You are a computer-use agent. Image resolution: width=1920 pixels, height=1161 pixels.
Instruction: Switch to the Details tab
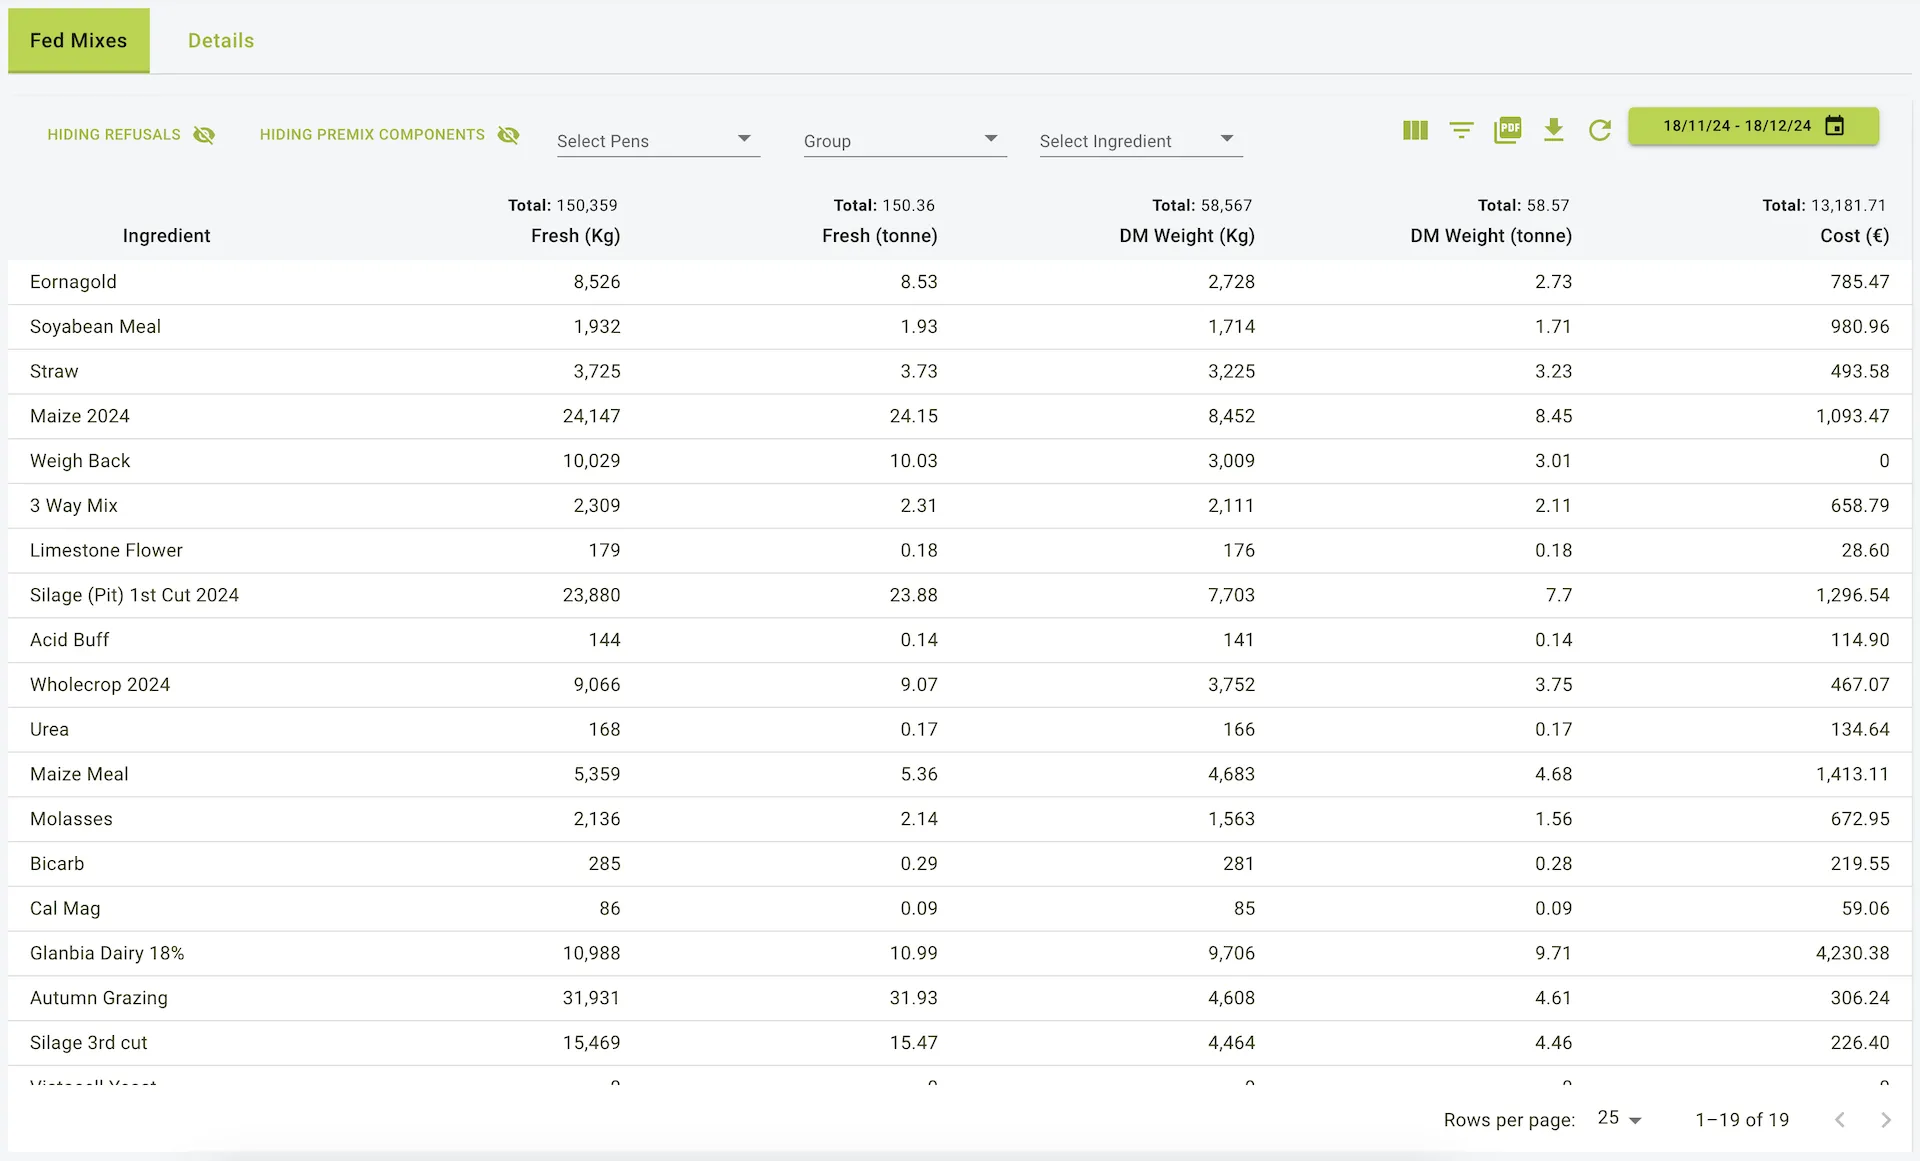221,41
